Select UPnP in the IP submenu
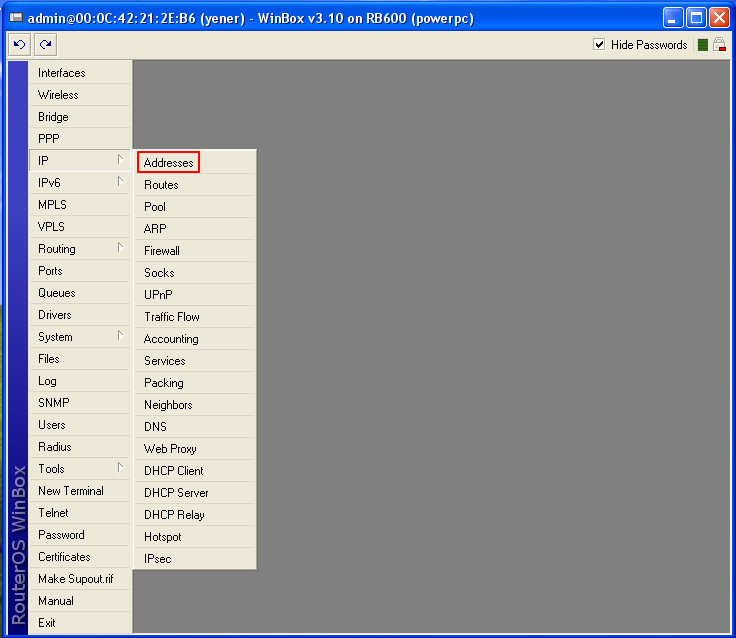The height and width of the screenshot is (638, 736). point(195,295)
